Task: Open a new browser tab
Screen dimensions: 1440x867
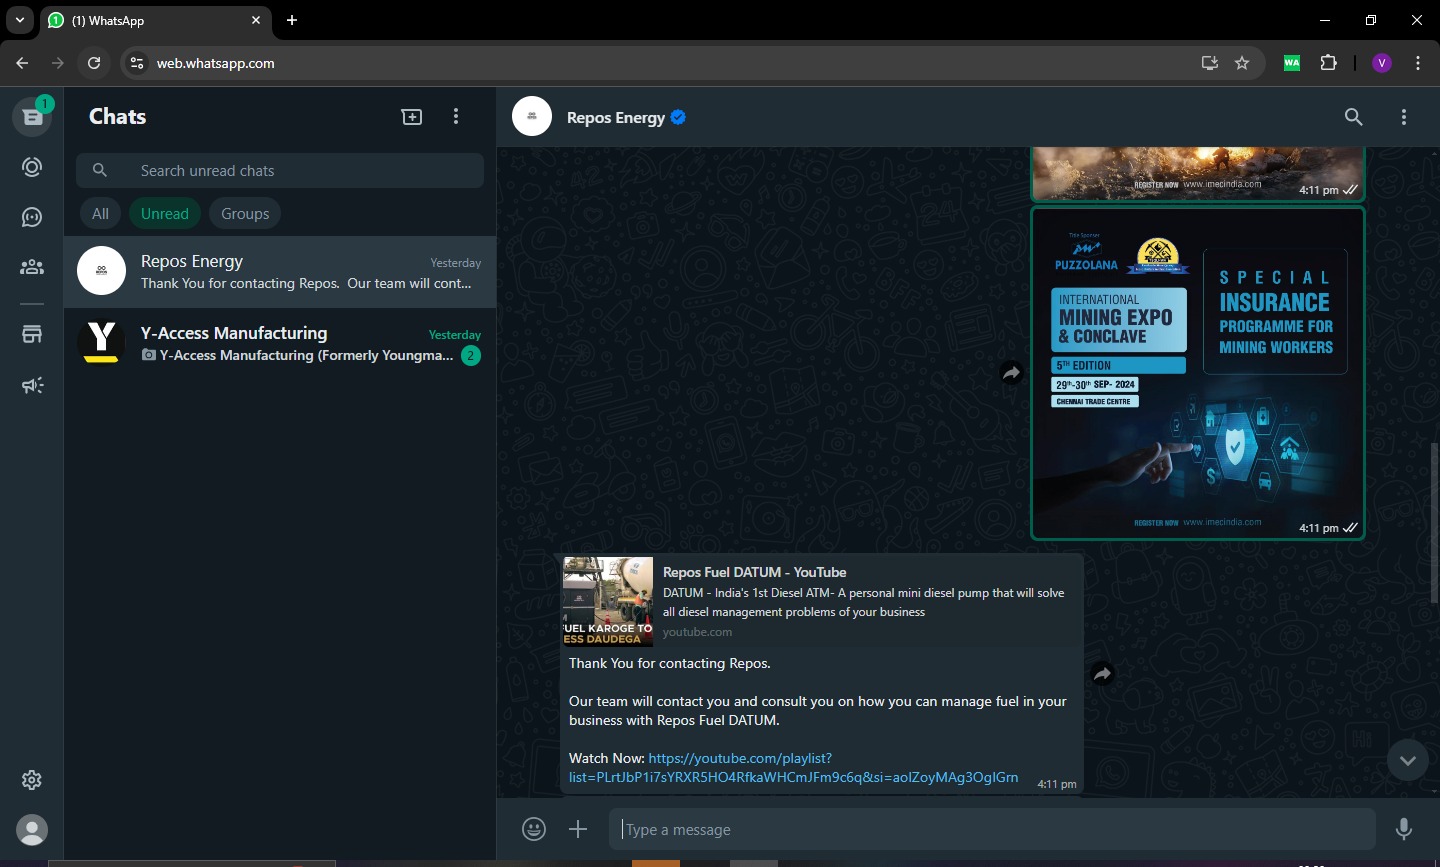Action: point(292,20)
